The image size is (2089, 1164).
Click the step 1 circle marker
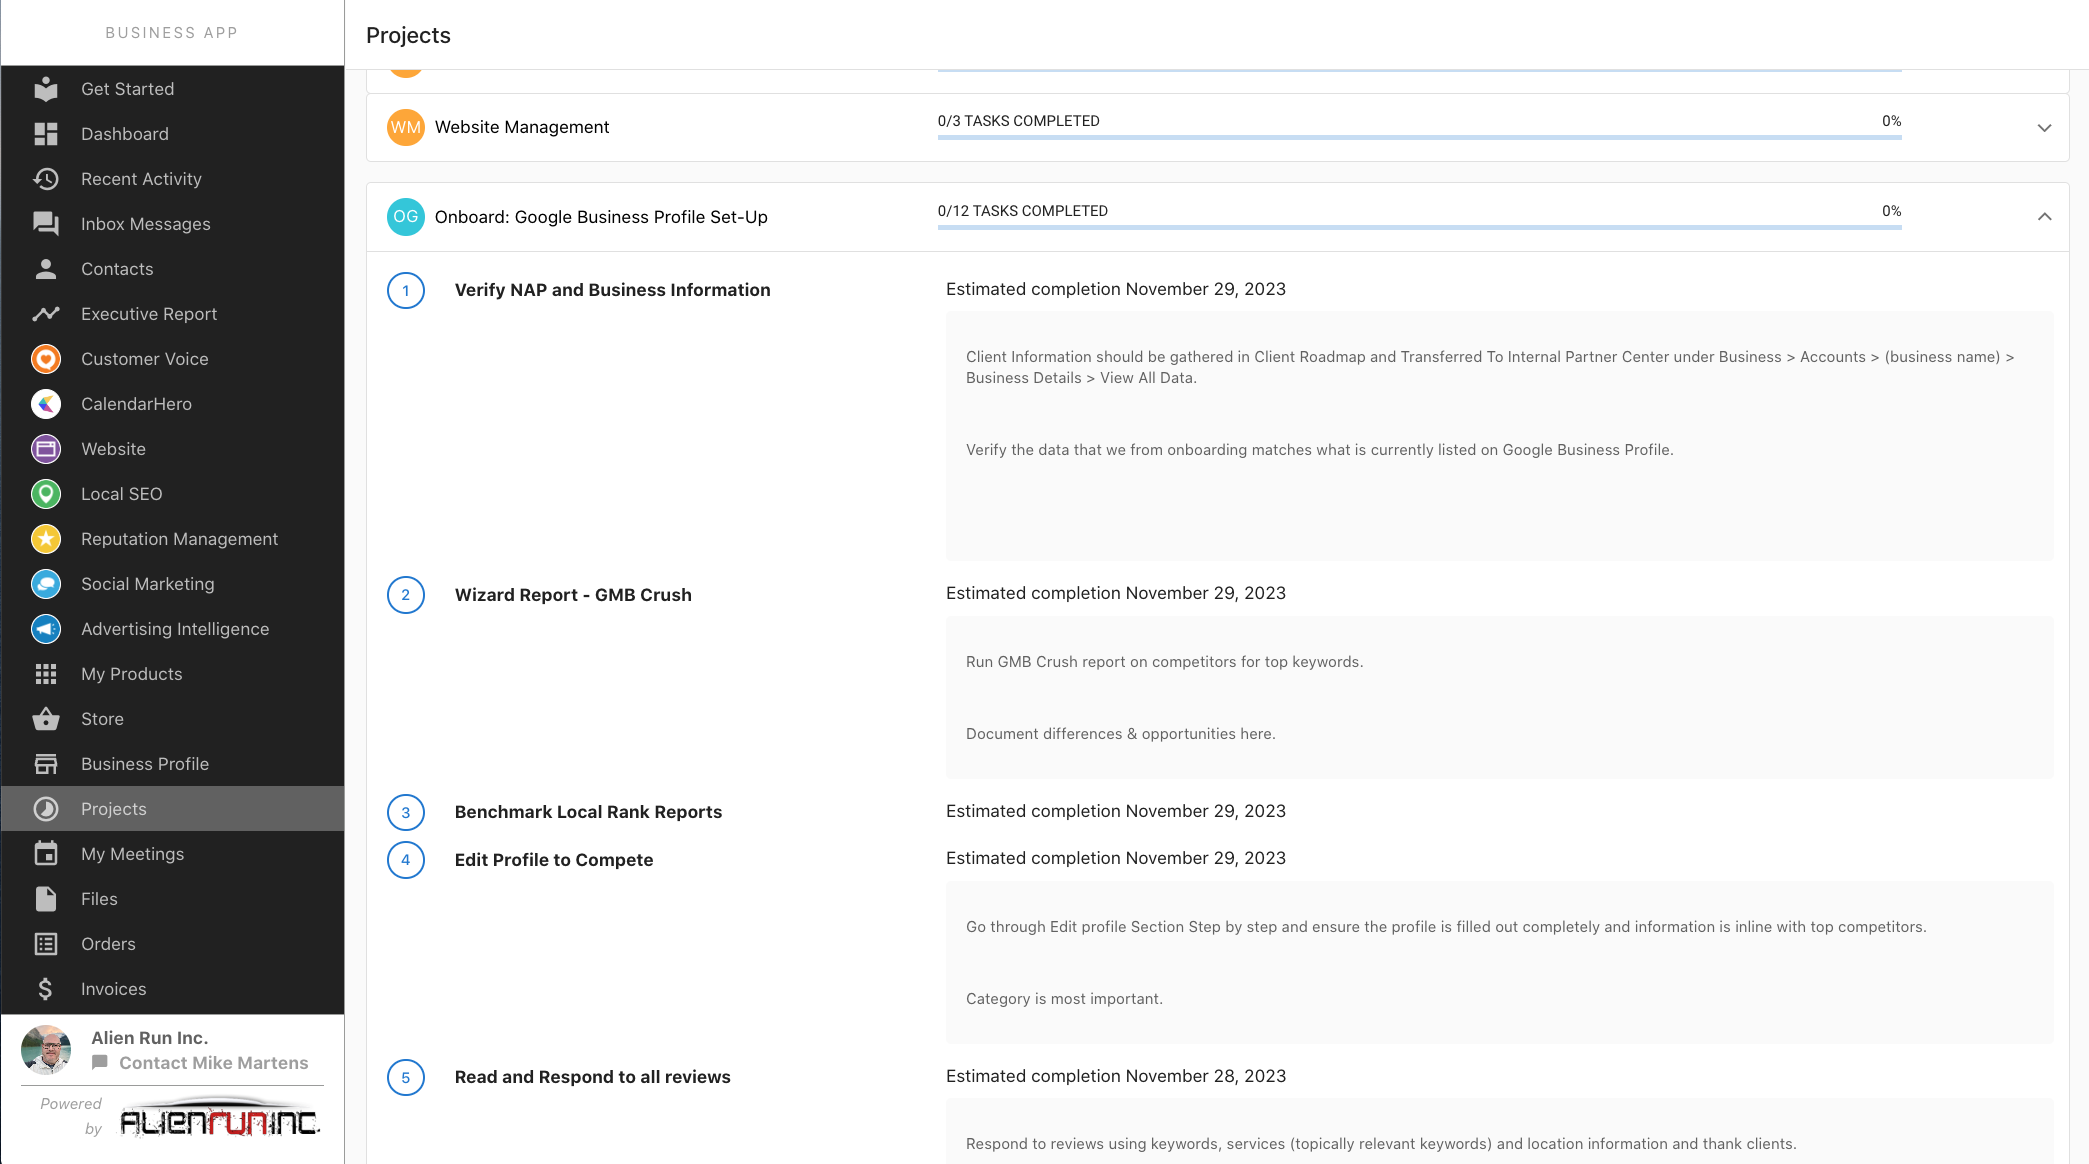click(405, 291)
